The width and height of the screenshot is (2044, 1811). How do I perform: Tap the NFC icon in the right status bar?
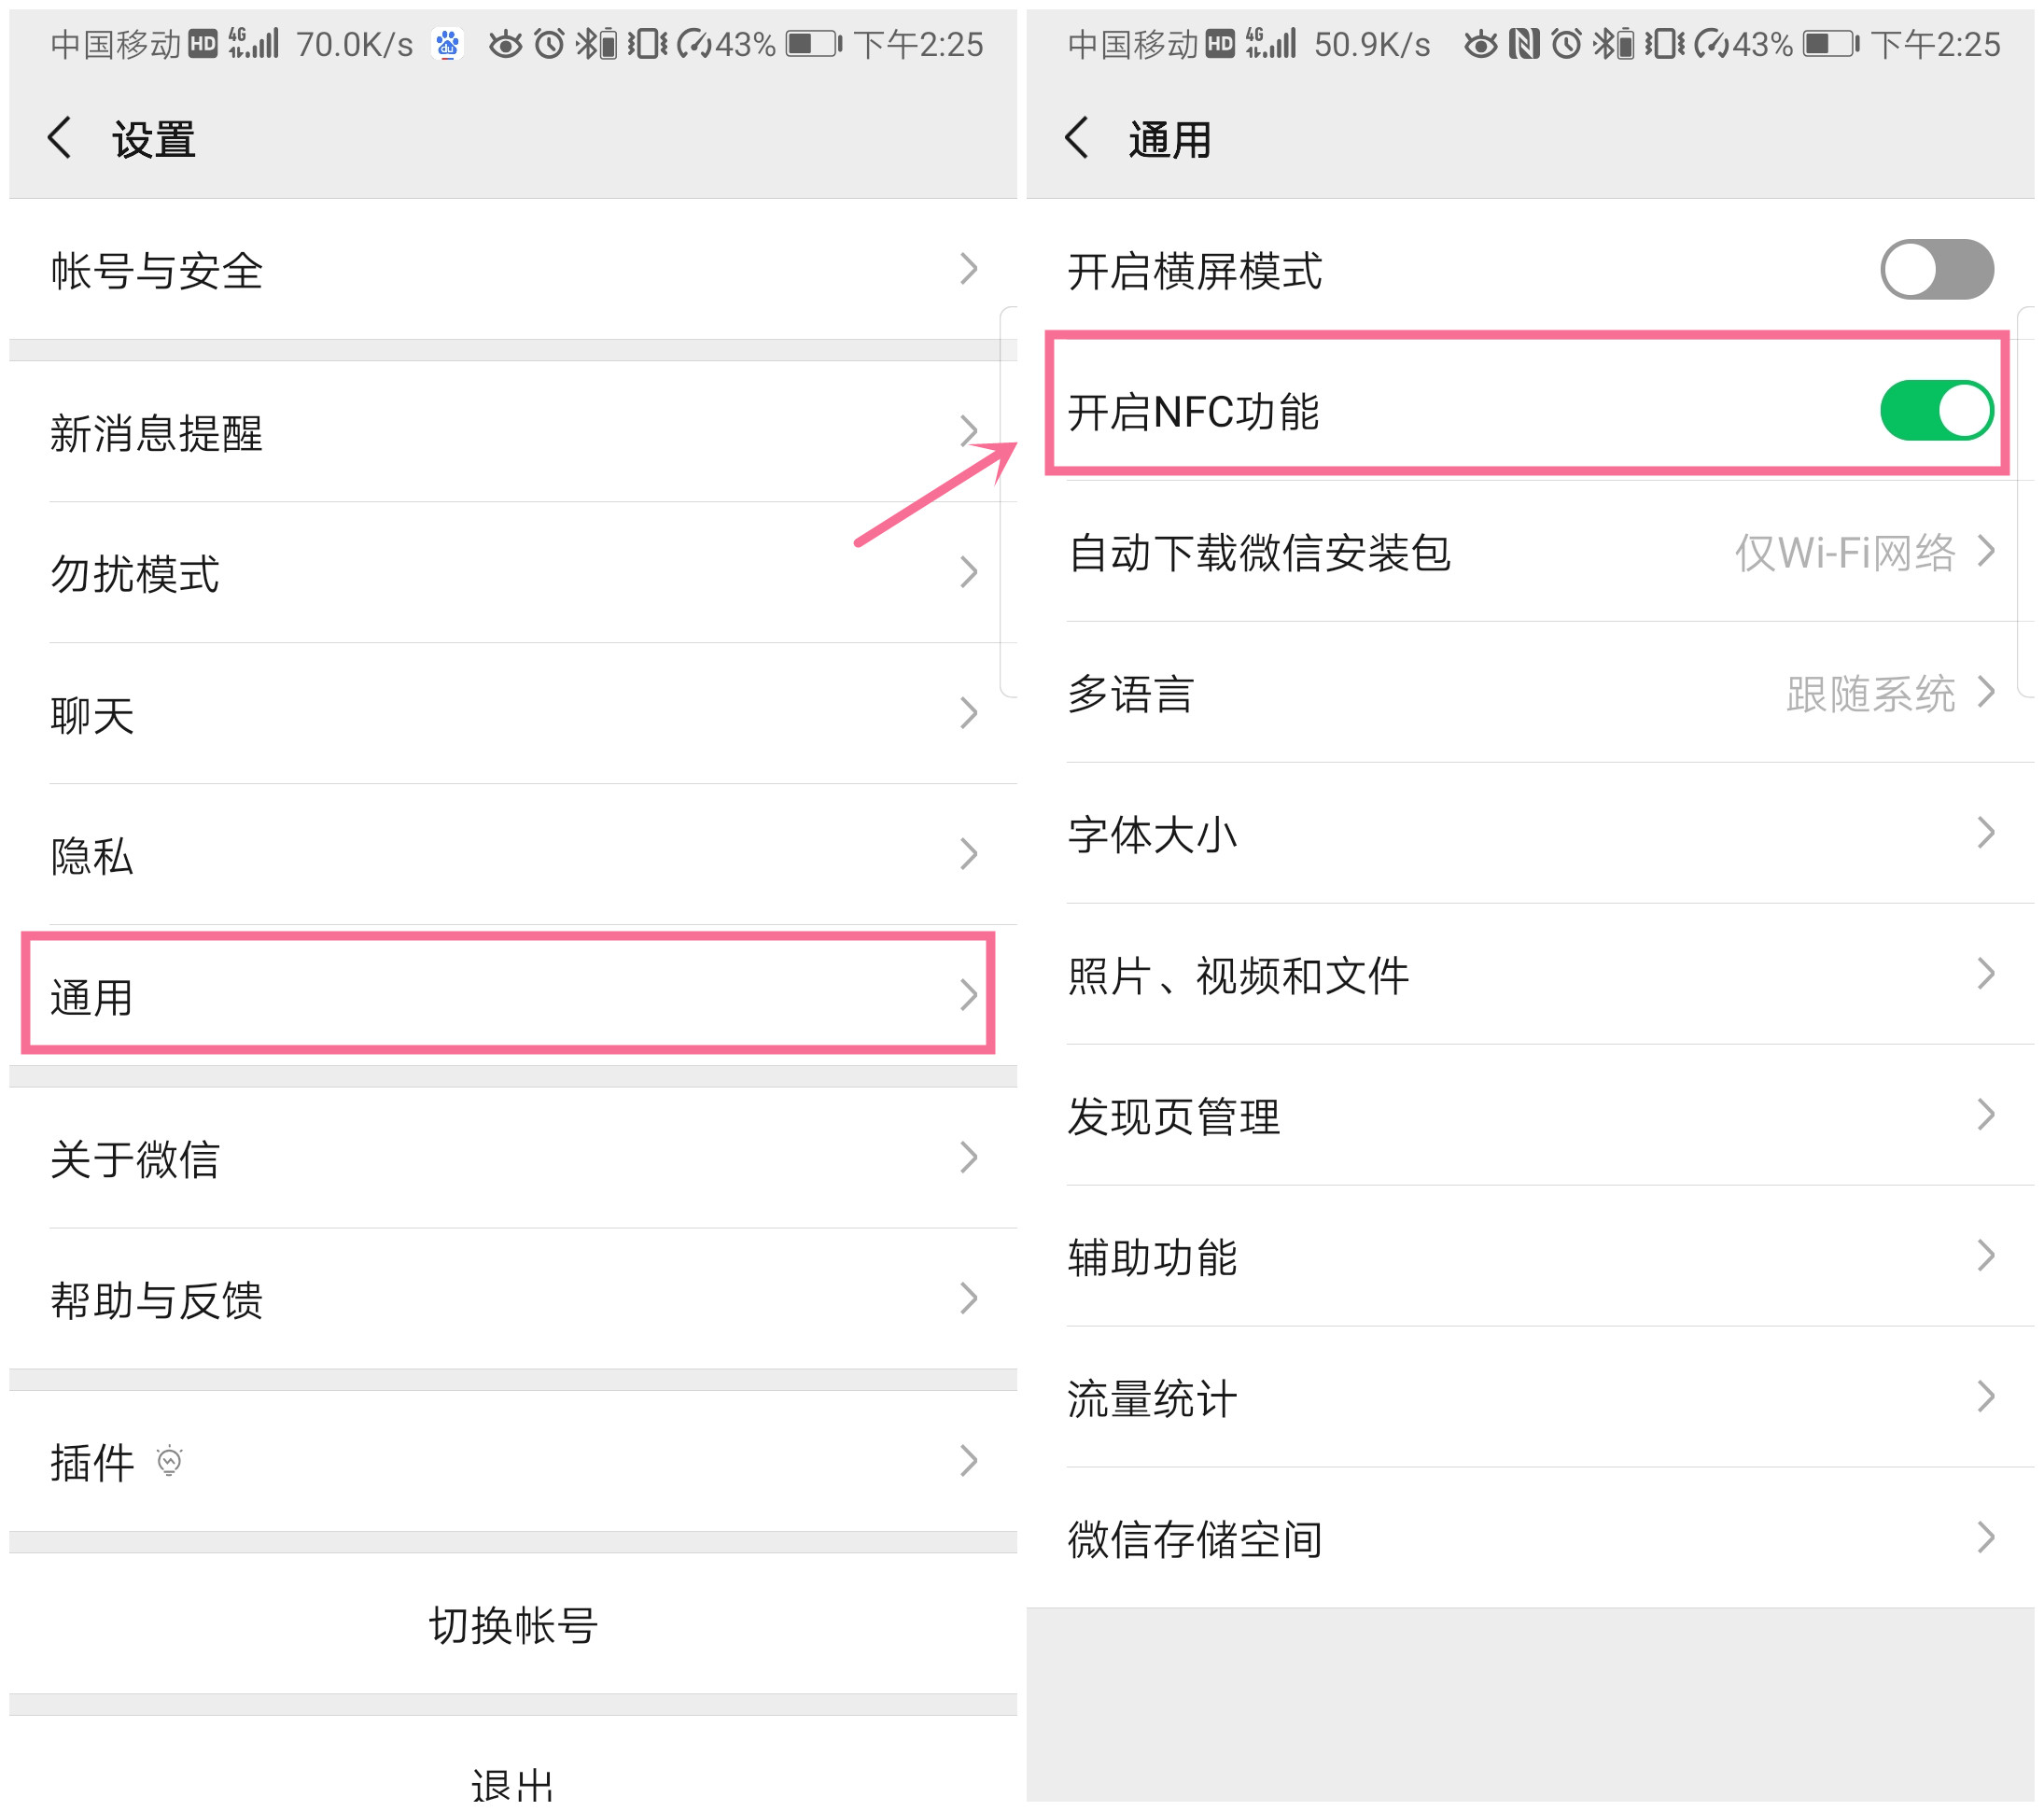1525,43
